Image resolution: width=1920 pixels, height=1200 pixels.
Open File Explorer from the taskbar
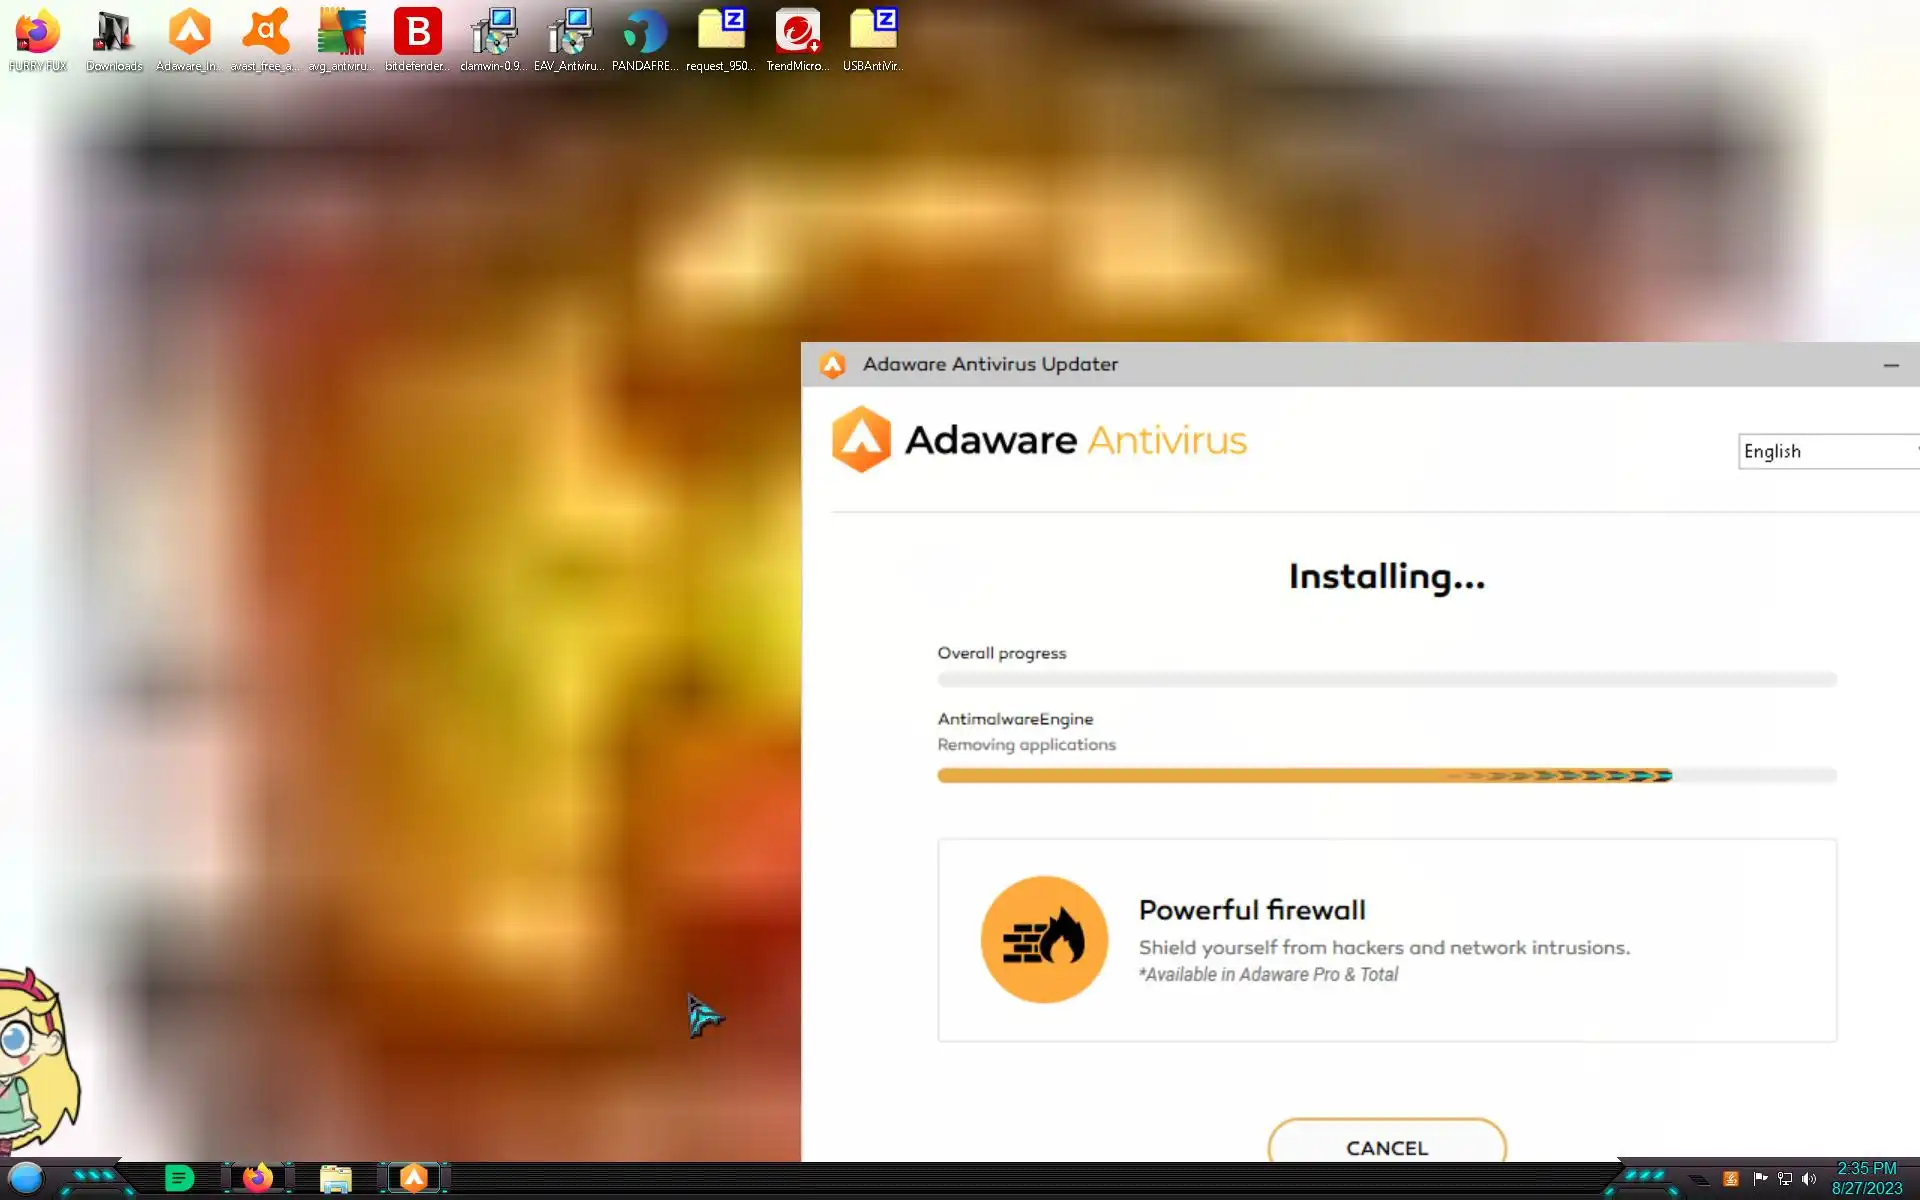pos(336,1178)
